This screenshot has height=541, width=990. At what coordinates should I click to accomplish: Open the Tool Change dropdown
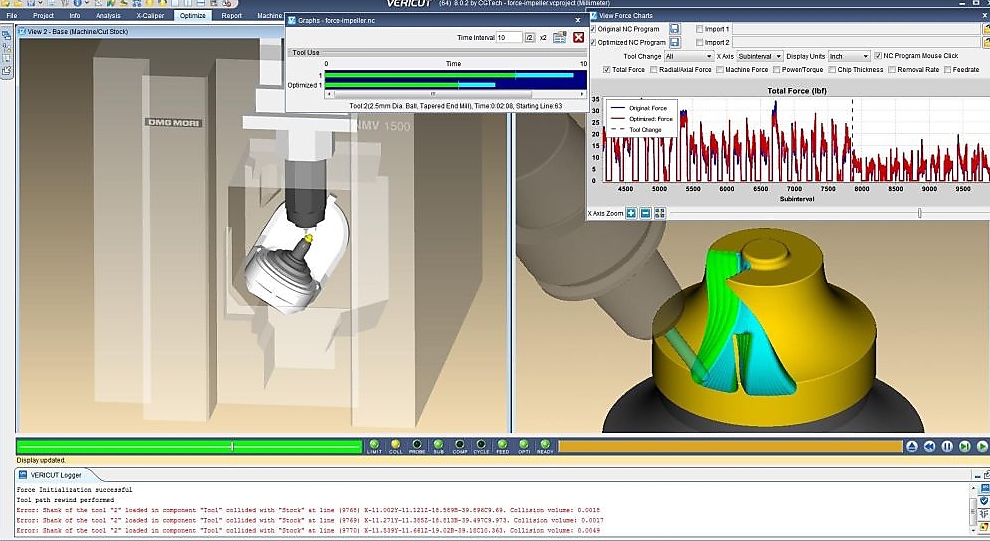pos(688,56)
